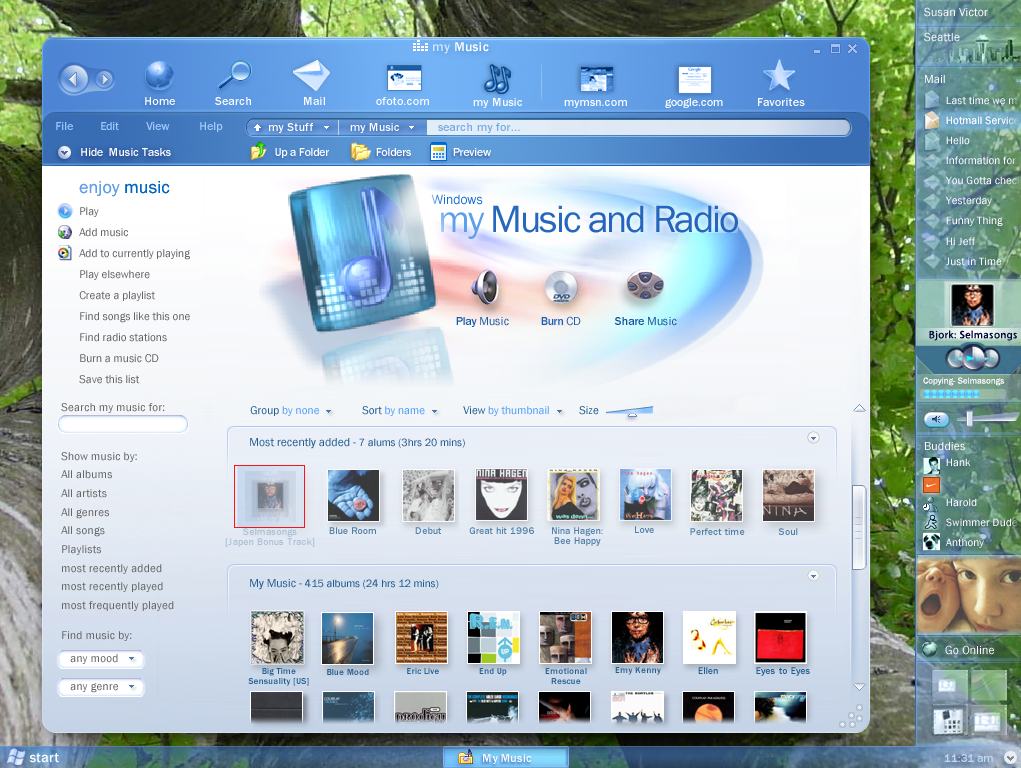Click Burn a music CD
This screenshot has width=1021, height=768.
click(x=119, y=358)
